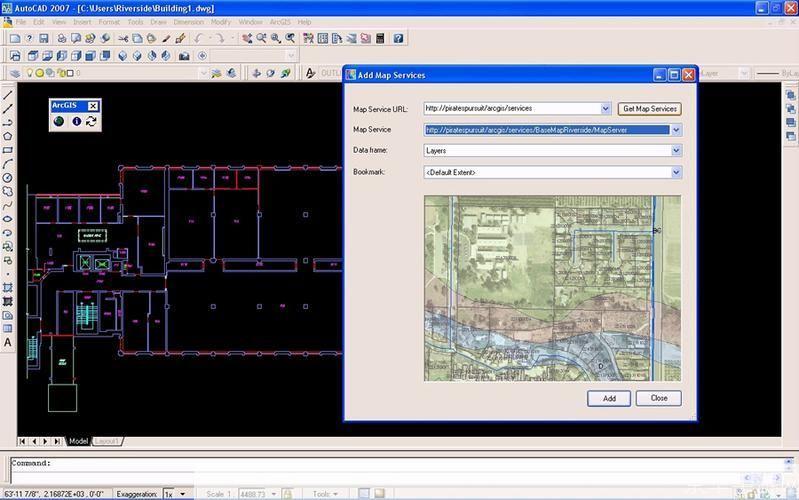Viewport: 799px width, 500px height.
Task: Jump to first layout tab arrow
Action: pos(22,441)
